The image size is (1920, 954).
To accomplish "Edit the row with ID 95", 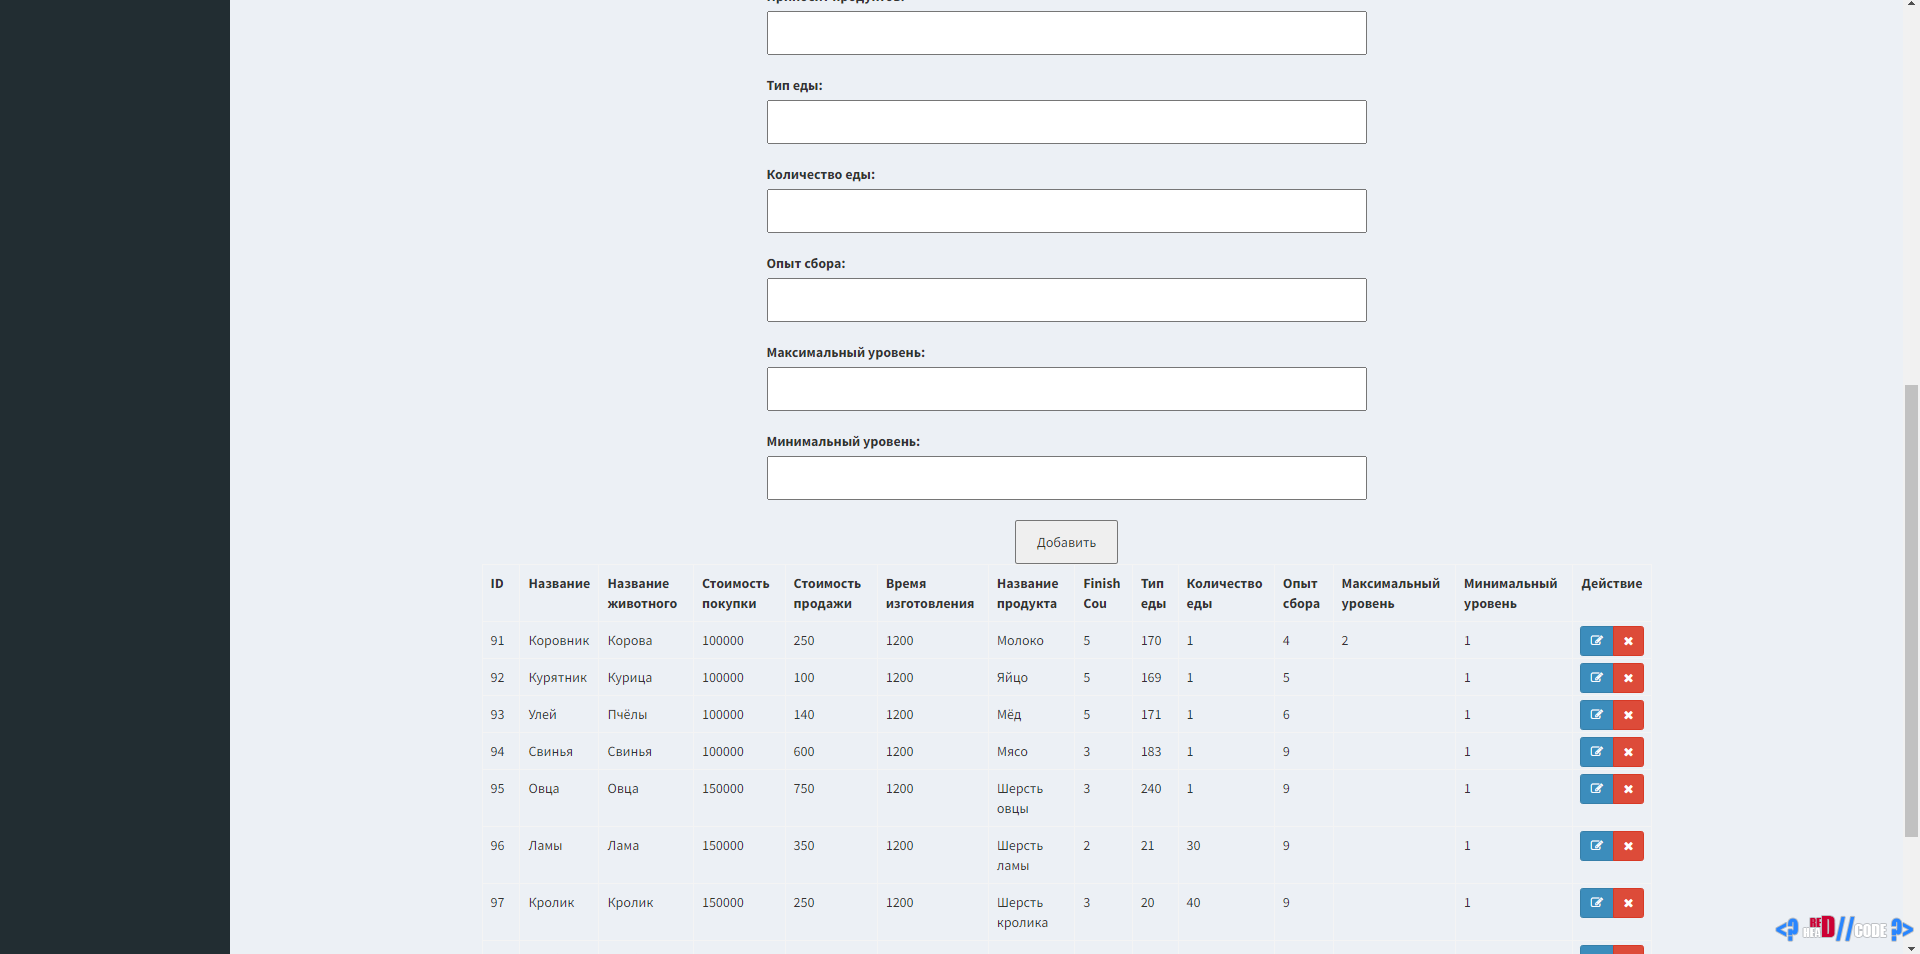I will pyautogui.click(x=1596, y=789).
